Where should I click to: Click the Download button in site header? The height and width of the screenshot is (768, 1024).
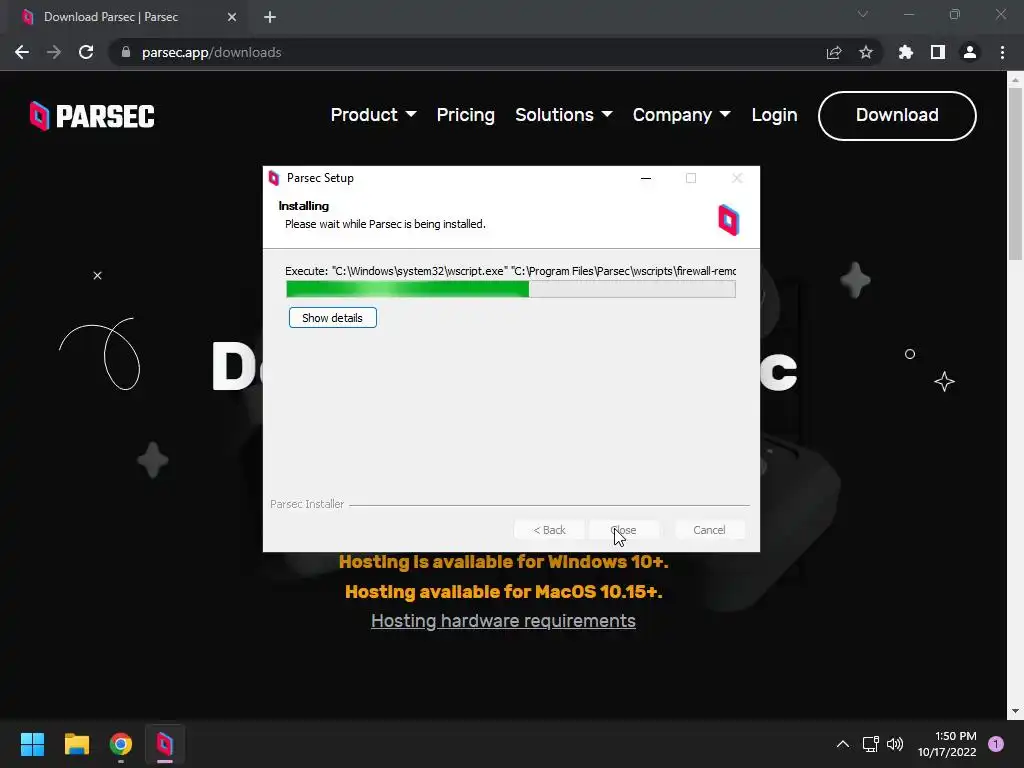[x=897, y=116]
